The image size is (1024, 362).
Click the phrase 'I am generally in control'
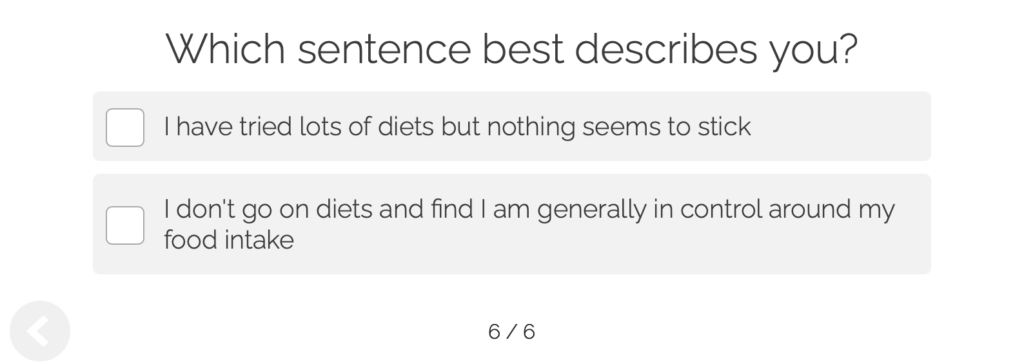(x=621, y=210)
